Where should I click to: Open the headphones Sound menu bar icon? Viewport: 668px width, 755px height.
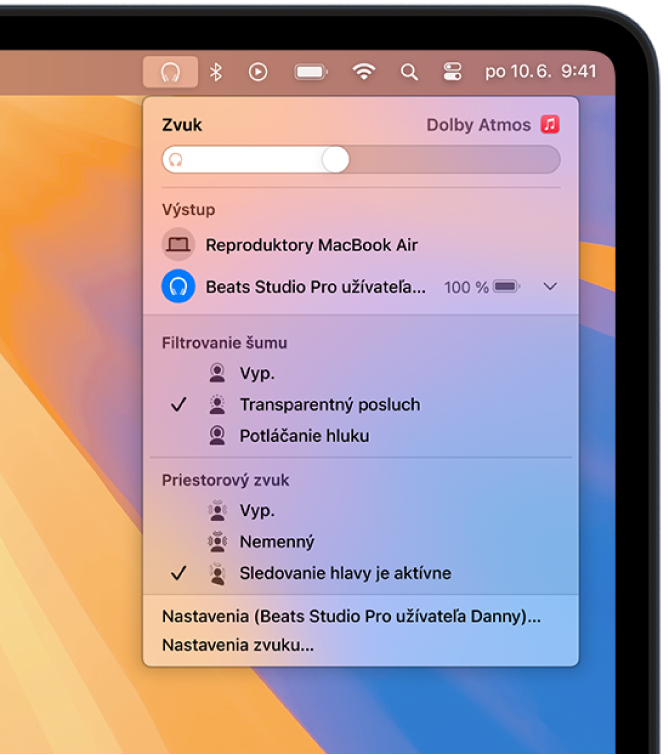pyautogui.click(x=170, y=72)
